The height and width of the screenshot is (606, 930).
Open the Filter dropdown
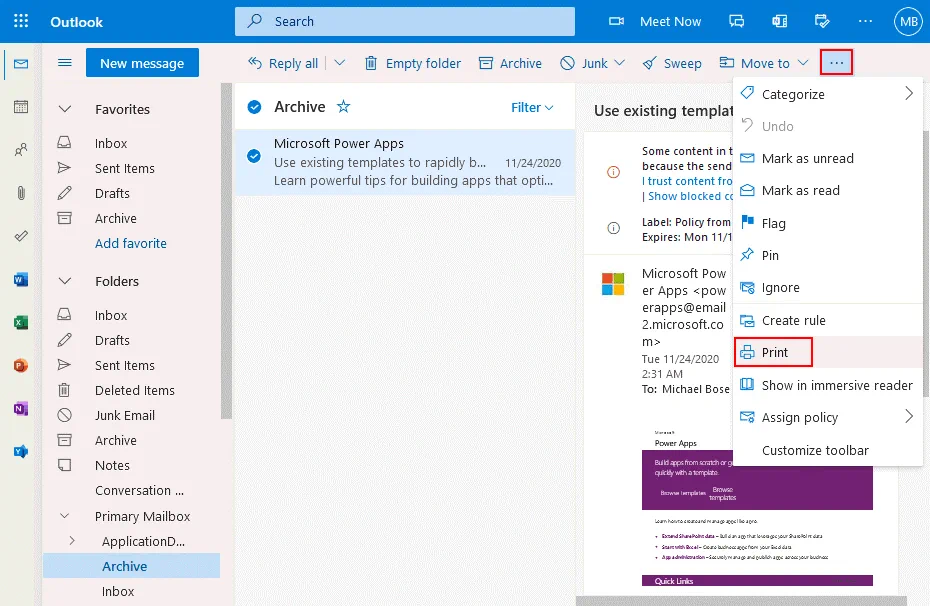(532, 107)
